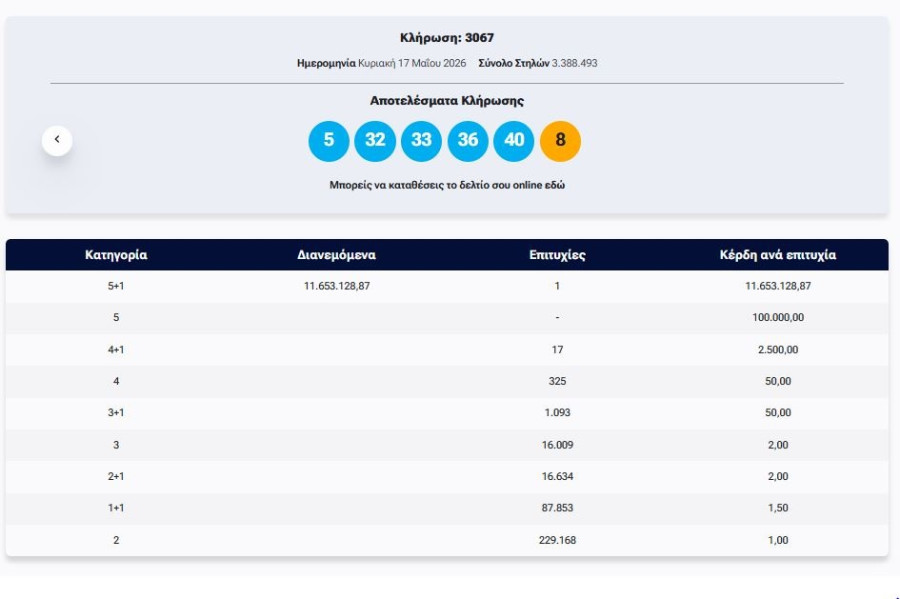Click the Κέρδη ανά επιτυχία column header

coord(778,255)
